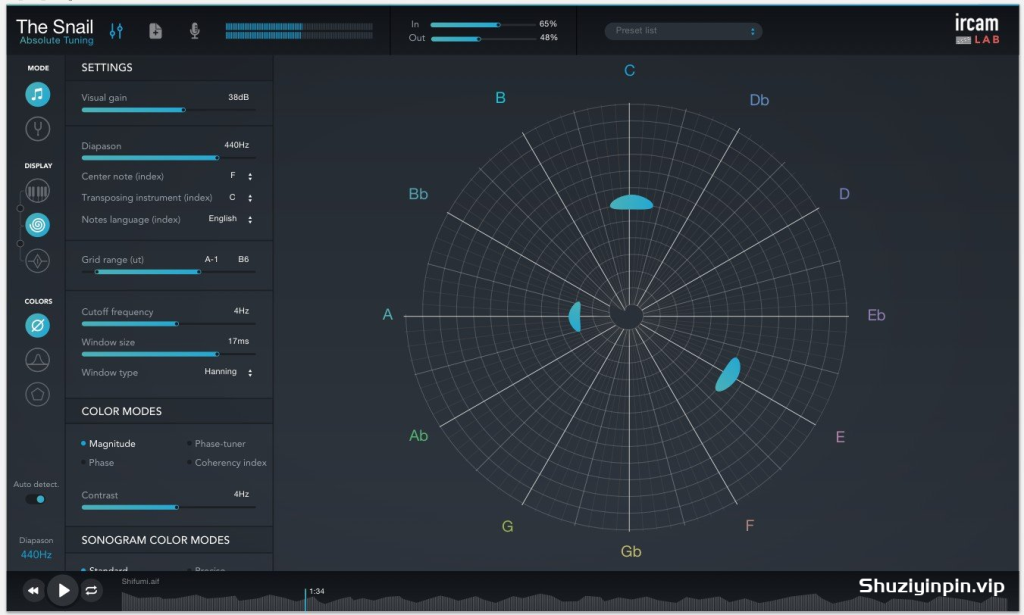1024x615 pixels.
Task: Rewind playback to start
Action: pyautogui.click(x=33, y=591)
